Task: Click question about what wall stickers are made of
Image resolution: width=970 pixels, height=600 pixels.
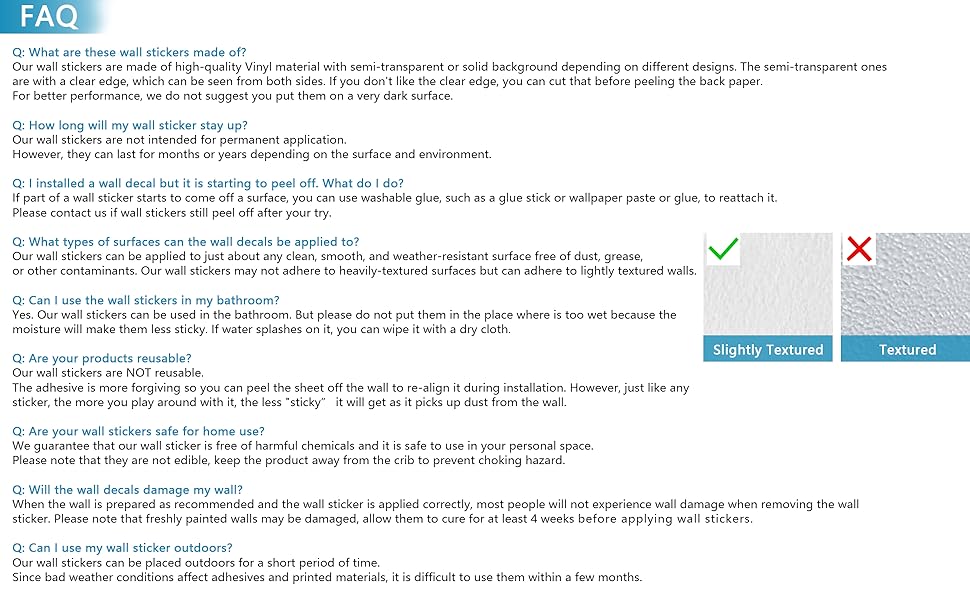Action: tap(129, 52)
